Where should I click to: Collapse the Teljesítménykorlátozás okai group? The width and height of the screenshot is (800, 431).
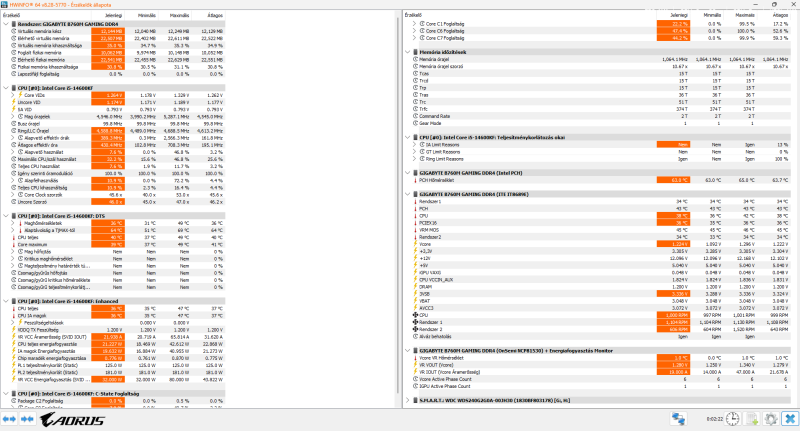408,137
